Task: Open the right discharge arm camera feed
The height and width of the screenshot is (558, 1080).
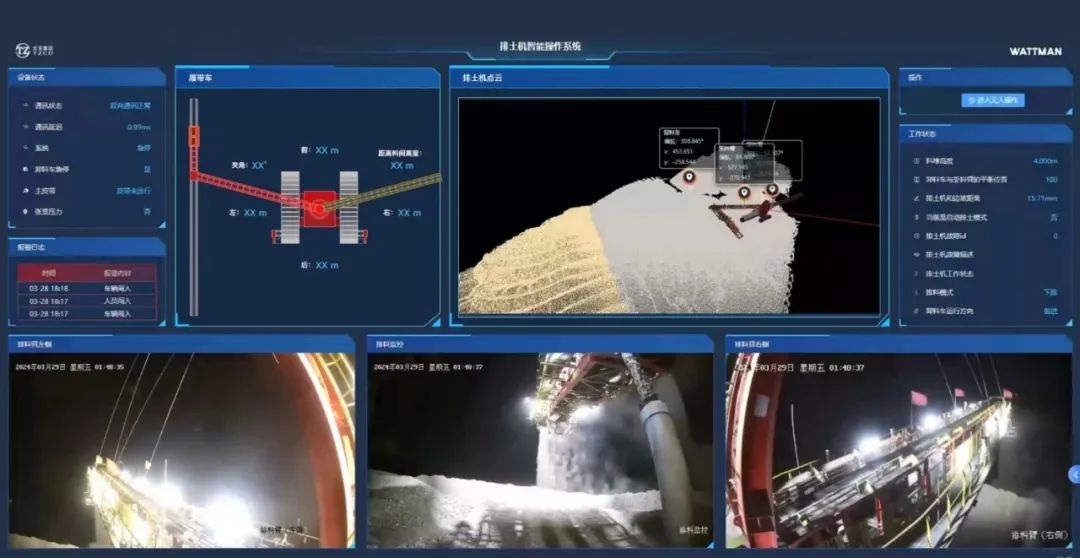Action: (897, 450)
